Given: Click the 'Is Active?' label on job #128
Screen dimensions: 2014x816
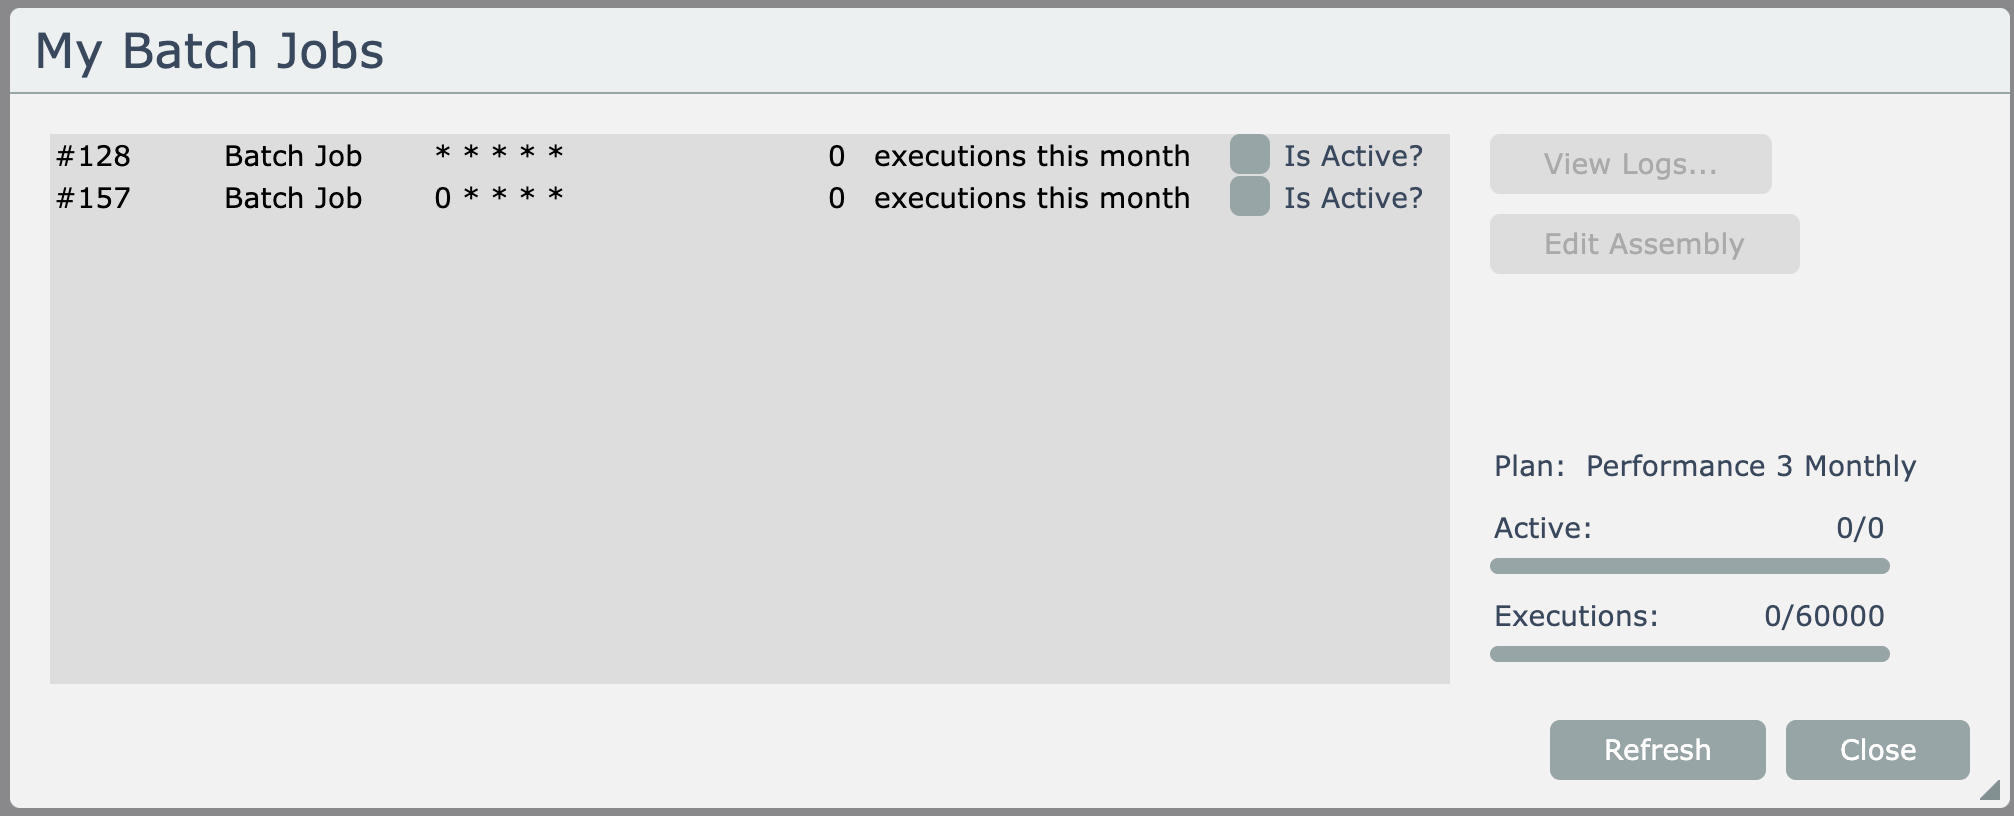Looking at the screenshot, I should 1353,156.
